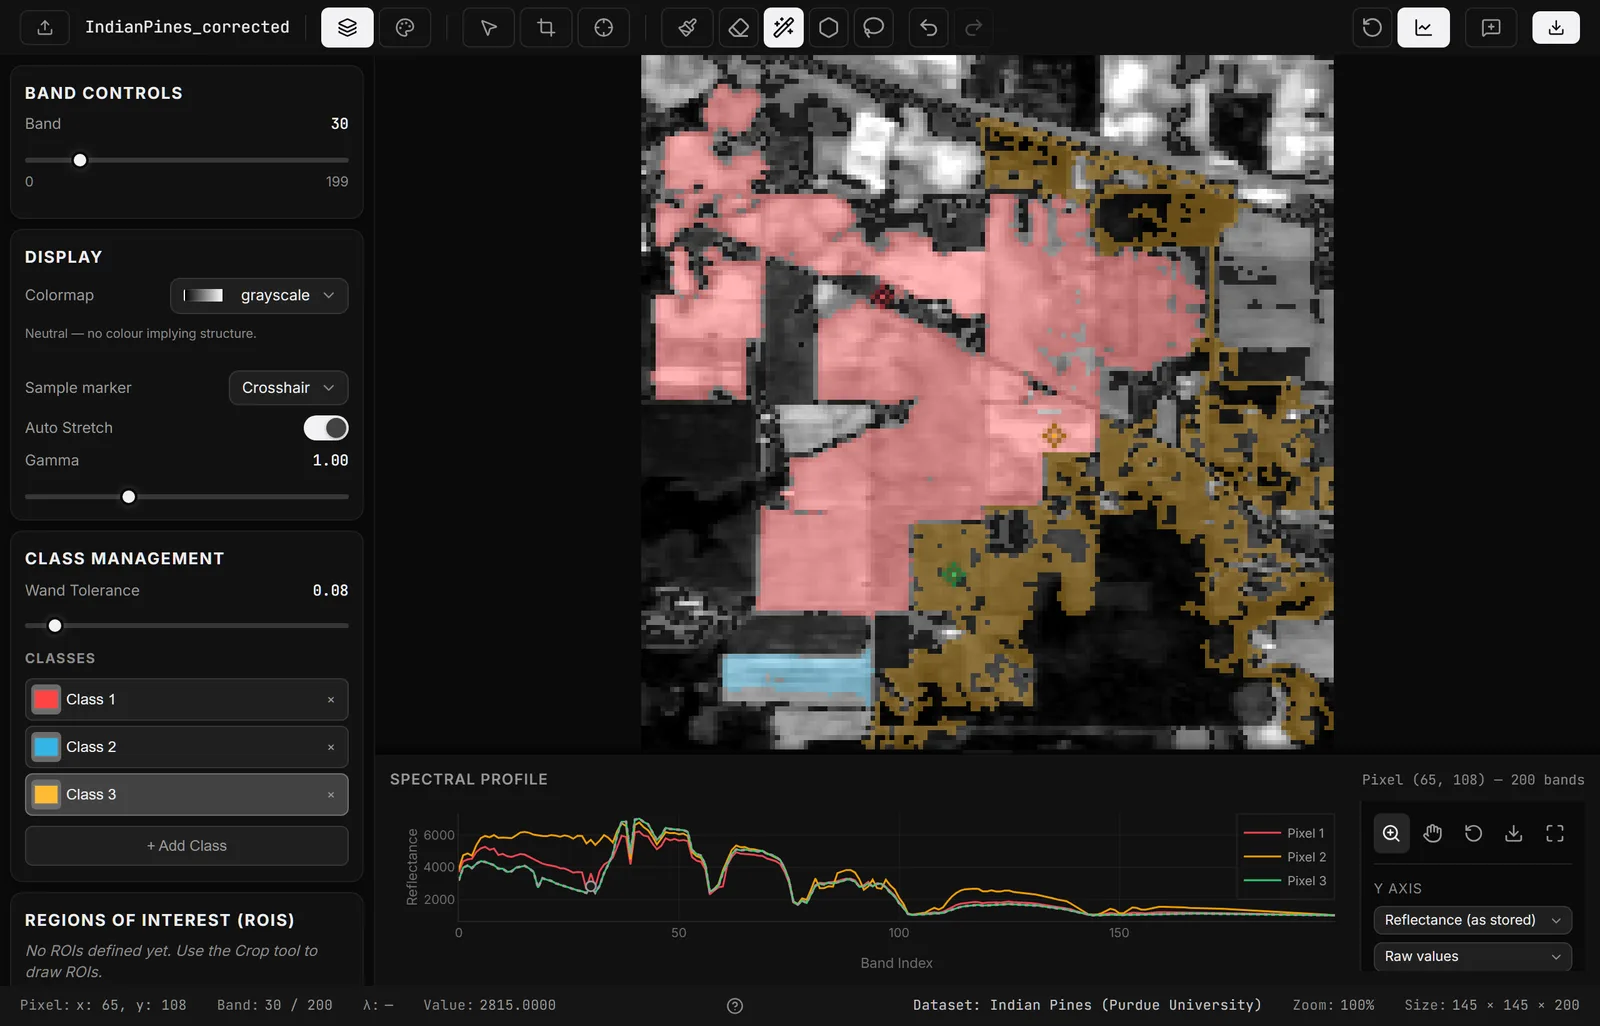
Task: Click the Band slider handle
Action: click(x=80, y=160)
